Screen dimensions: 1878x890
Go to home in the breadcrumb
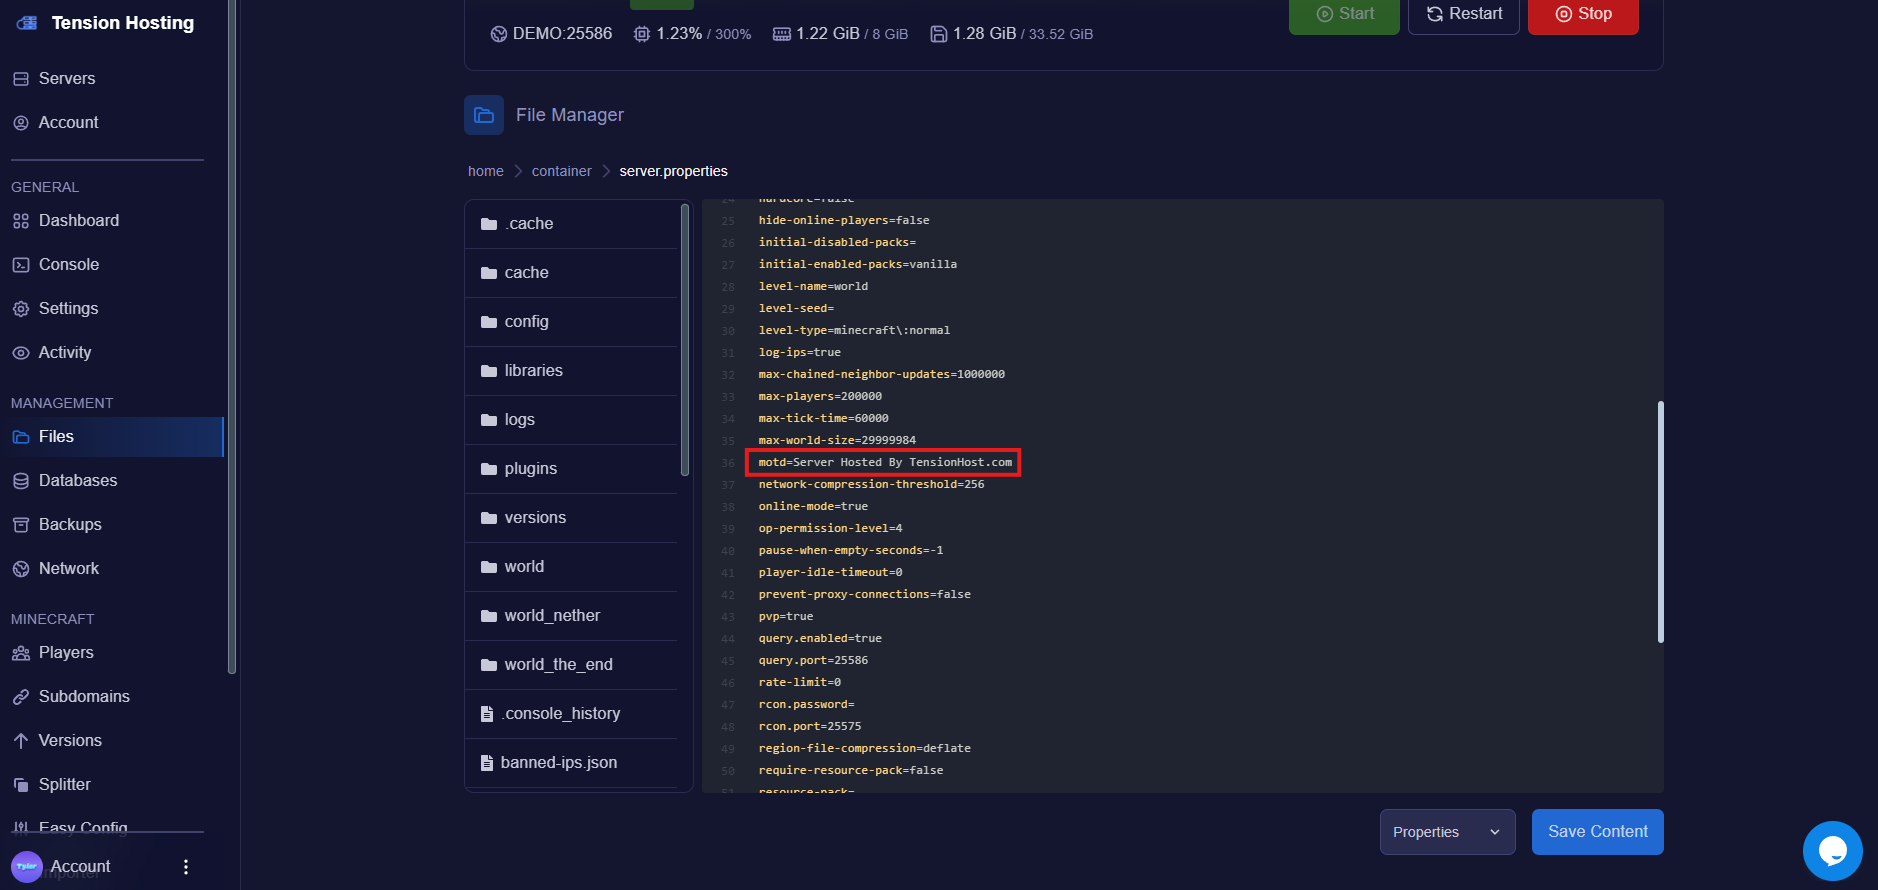coord(486,171)
